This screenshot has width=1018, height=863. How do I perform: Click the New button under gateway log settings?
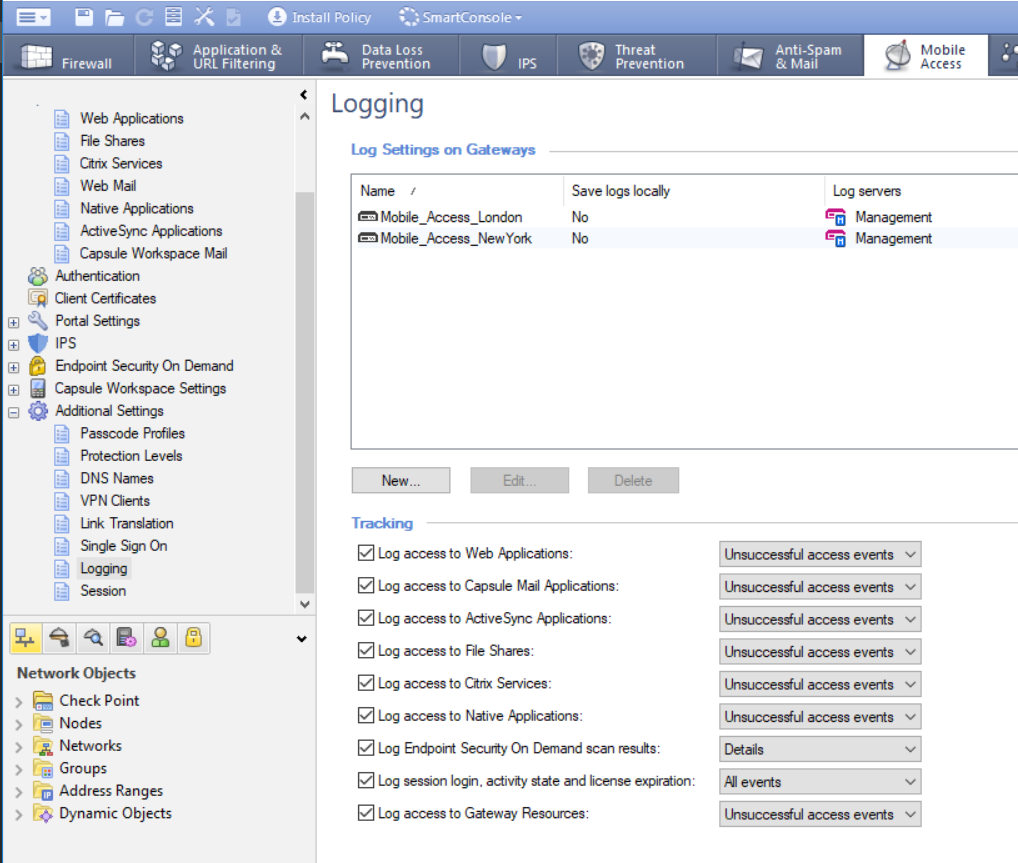(x=400, y=480)
